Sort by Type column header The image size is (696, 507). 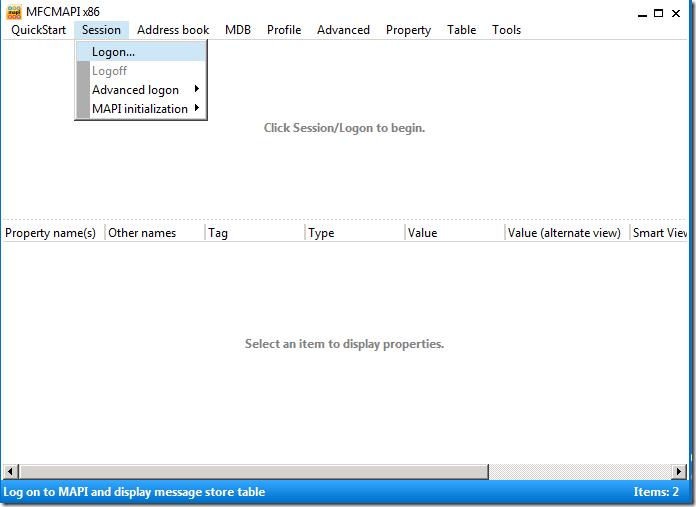tap(355, 233)
